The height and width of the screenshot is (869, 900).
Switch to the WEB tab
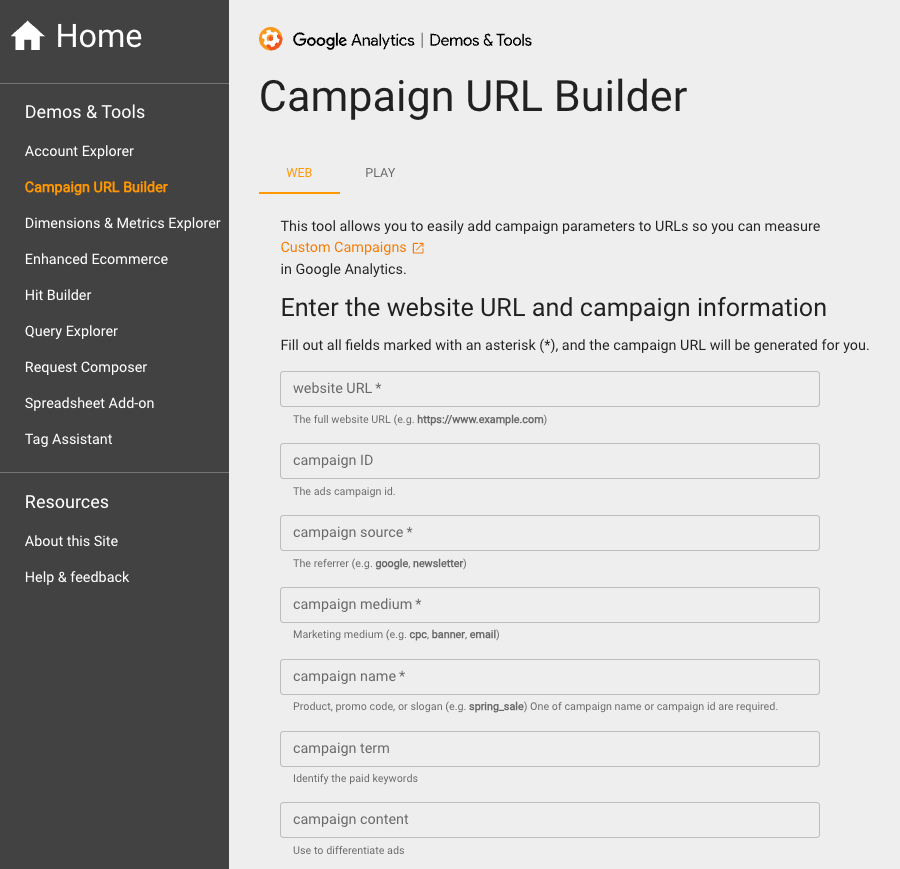click(299, 172)
